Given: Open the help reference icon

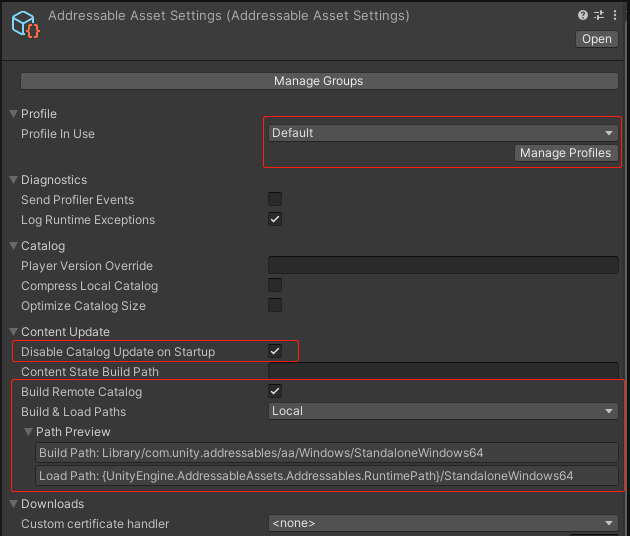Looking at the screenshot, I should [x=583, y=15].
